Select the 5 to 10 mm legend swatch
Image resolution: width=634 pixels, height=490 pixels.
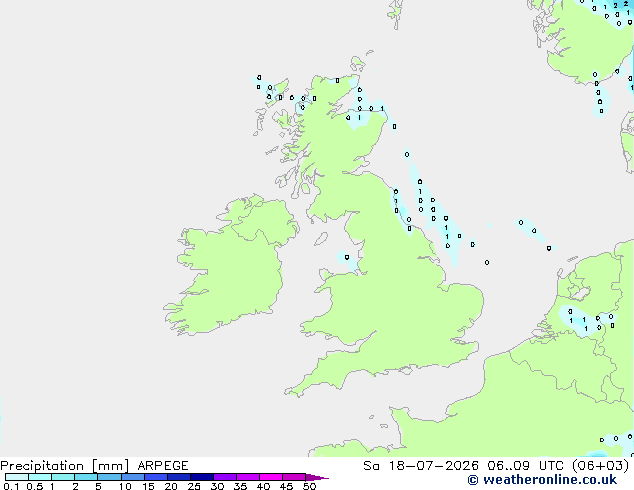click(110, 477)
